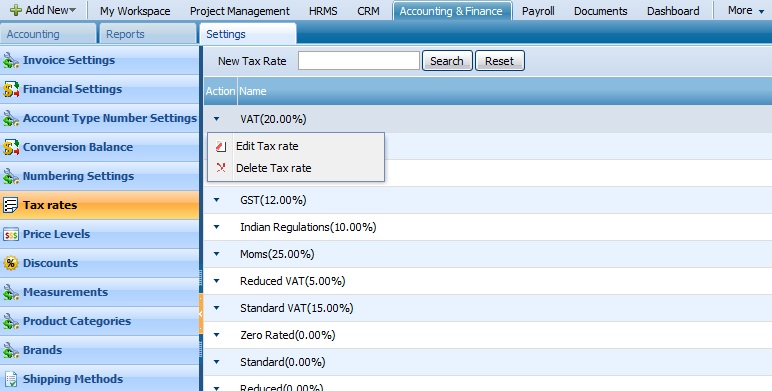Click the Name column header
The height and width of the screenshot is (391, 772).
(505, 91)
